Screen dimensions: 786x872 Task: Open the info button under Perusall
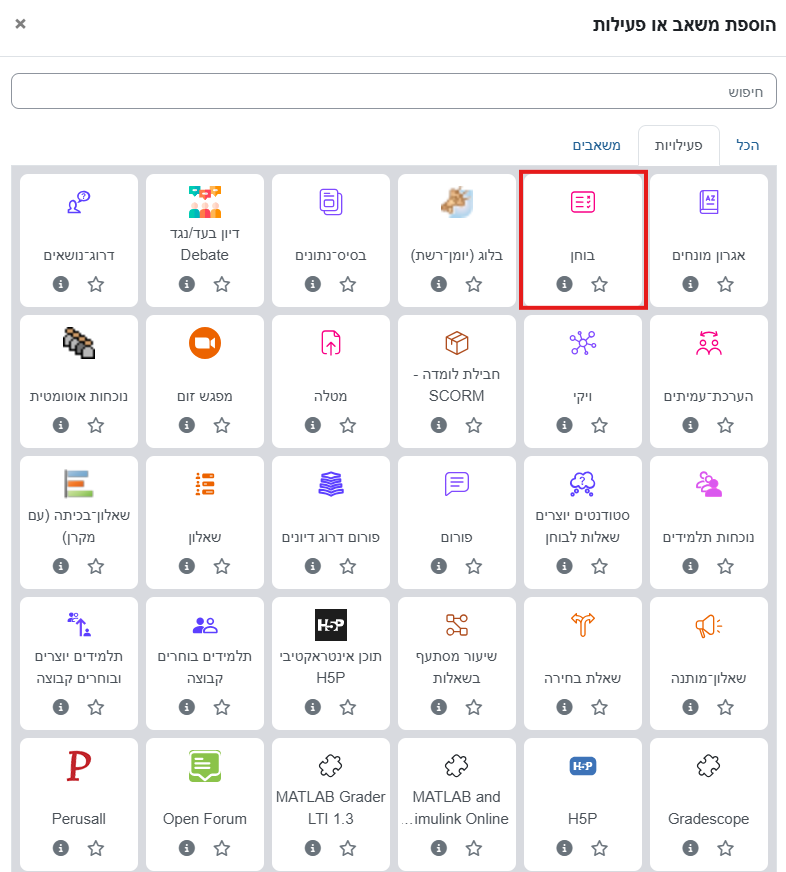click(60, 848)
